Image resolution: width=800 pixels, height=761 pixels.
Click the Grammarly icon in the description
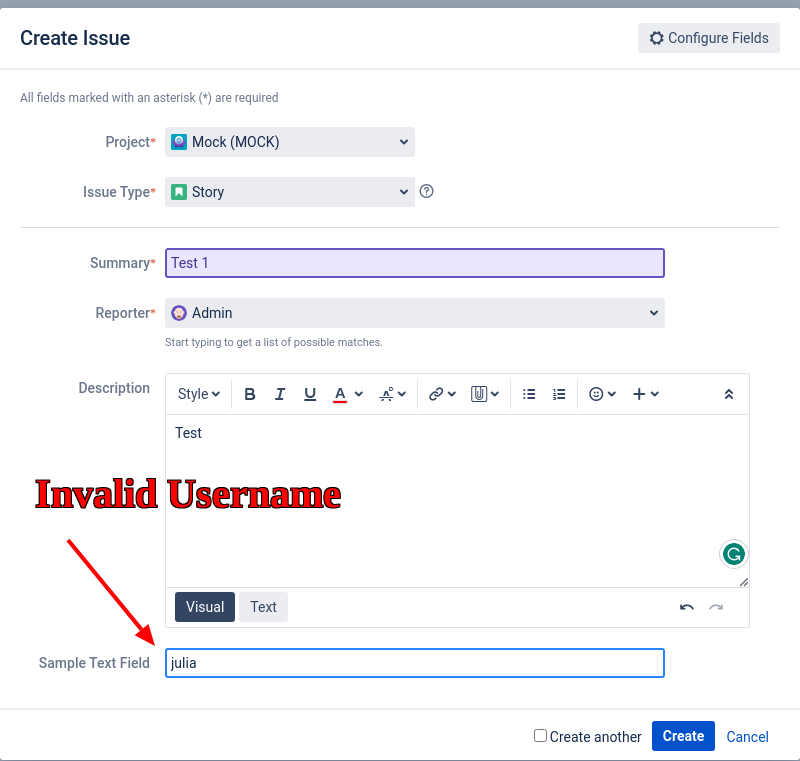point(734,554)
